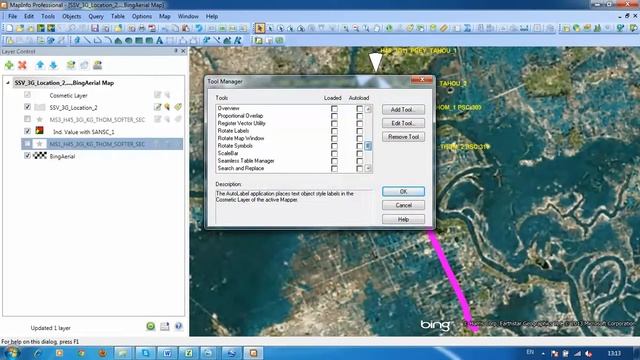Click the red Remove Layers icon
Image resolution: width=640 pixels, height=360 pixels.
click(x=22, y=65)
